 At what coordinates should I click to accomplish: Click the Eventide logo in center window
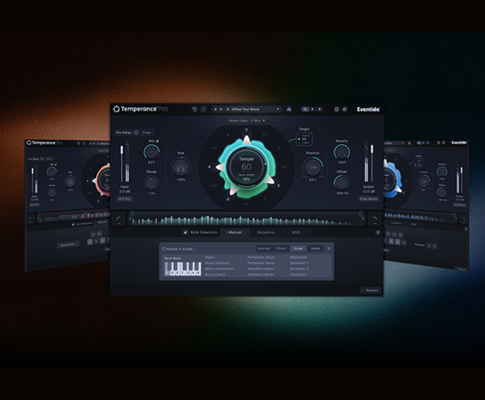point(368,109)
